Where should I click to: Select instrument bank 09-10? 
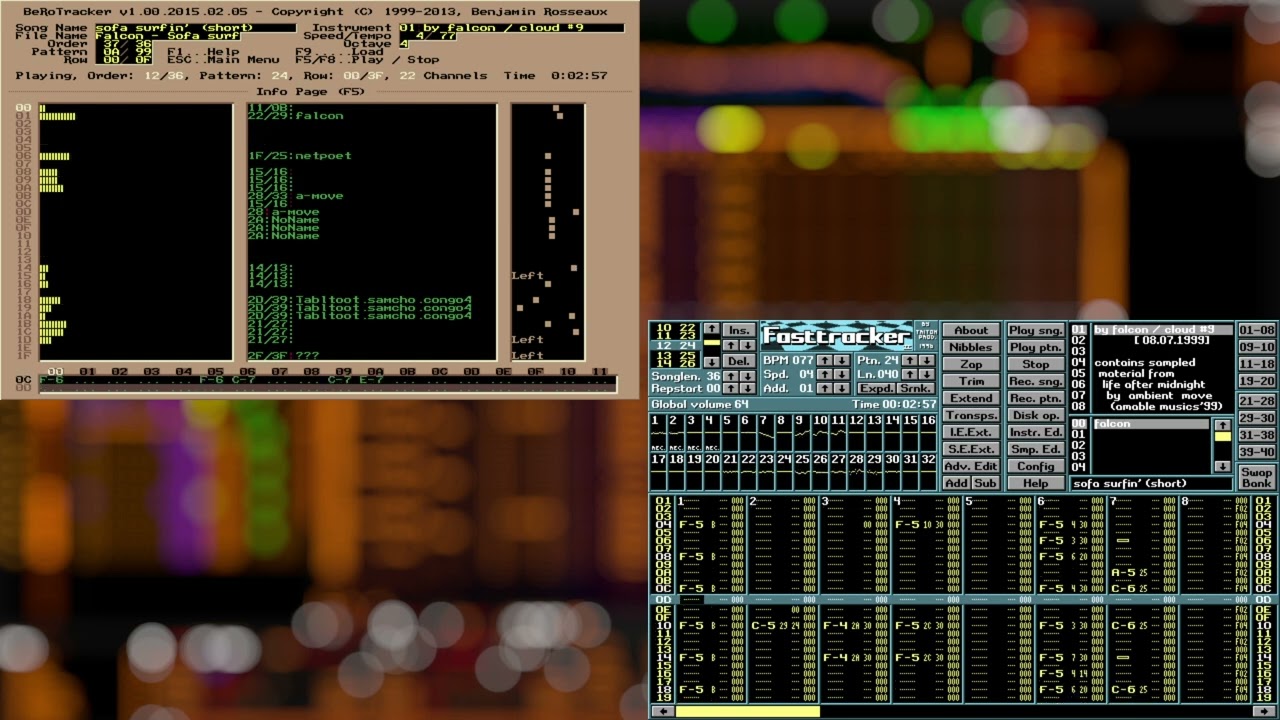[x=1257, y=347]
